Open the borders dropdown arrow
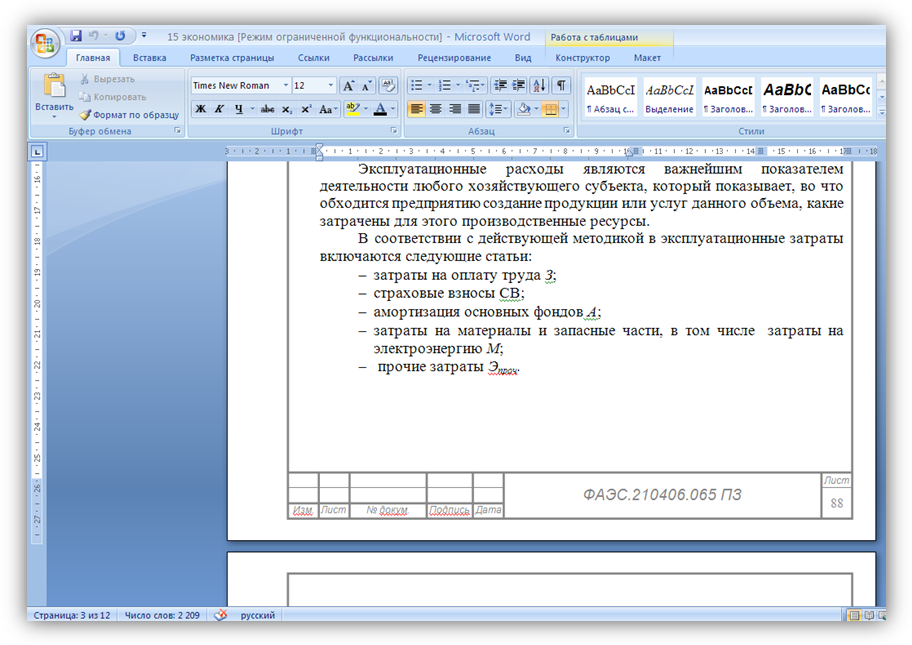This screenshot has width=912, height=645. coord(564,109)
